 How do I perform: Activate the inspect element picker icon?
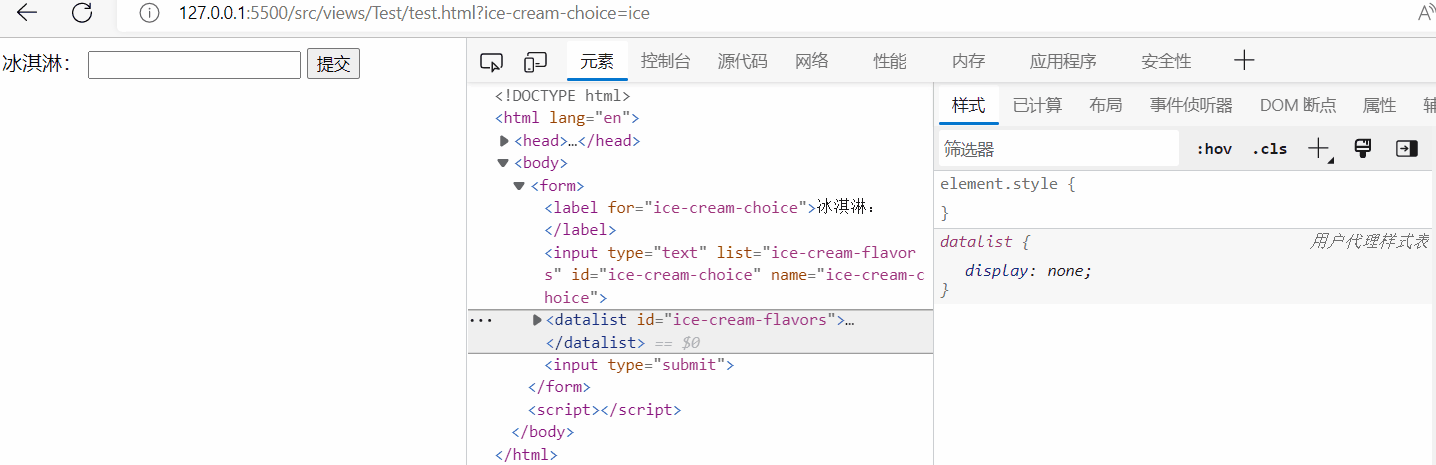tap(491, 62)
